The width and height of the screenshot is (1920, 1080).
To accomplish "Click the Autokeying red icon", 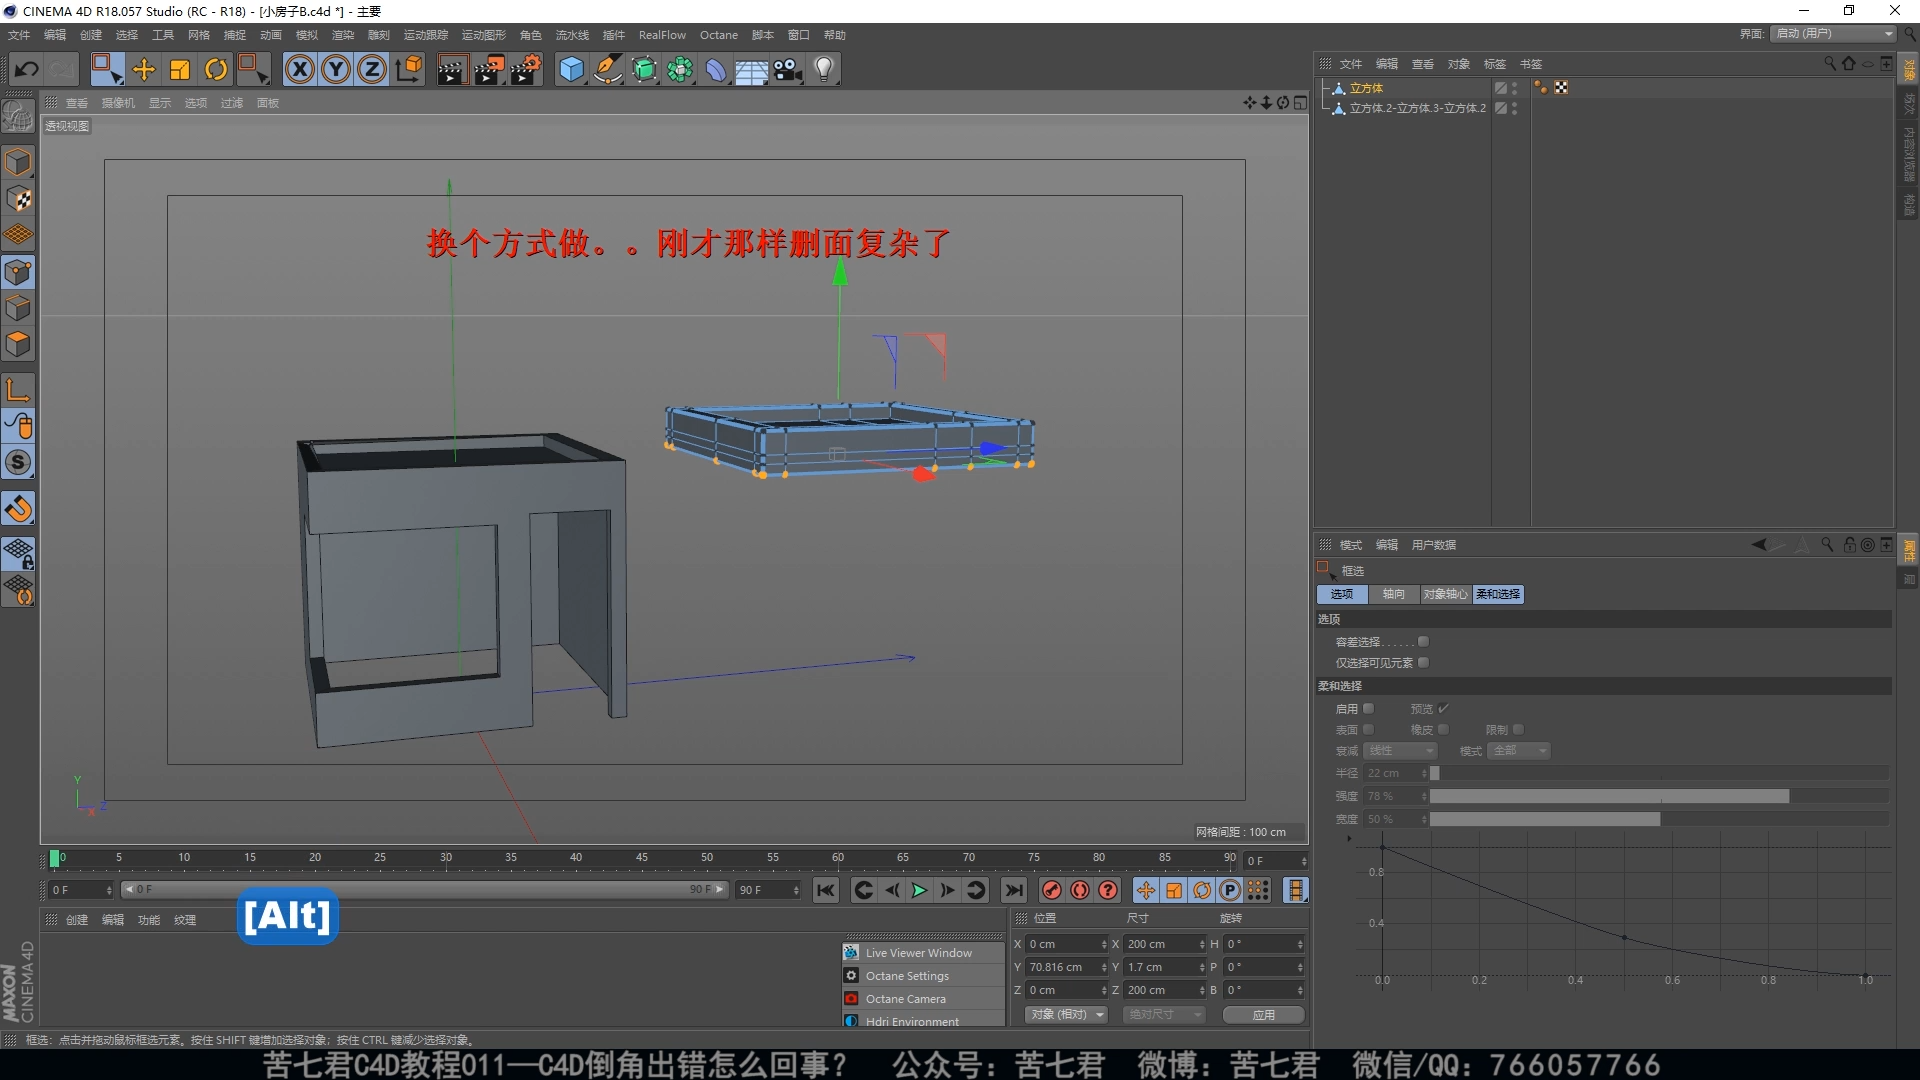I will point(1080,890).
